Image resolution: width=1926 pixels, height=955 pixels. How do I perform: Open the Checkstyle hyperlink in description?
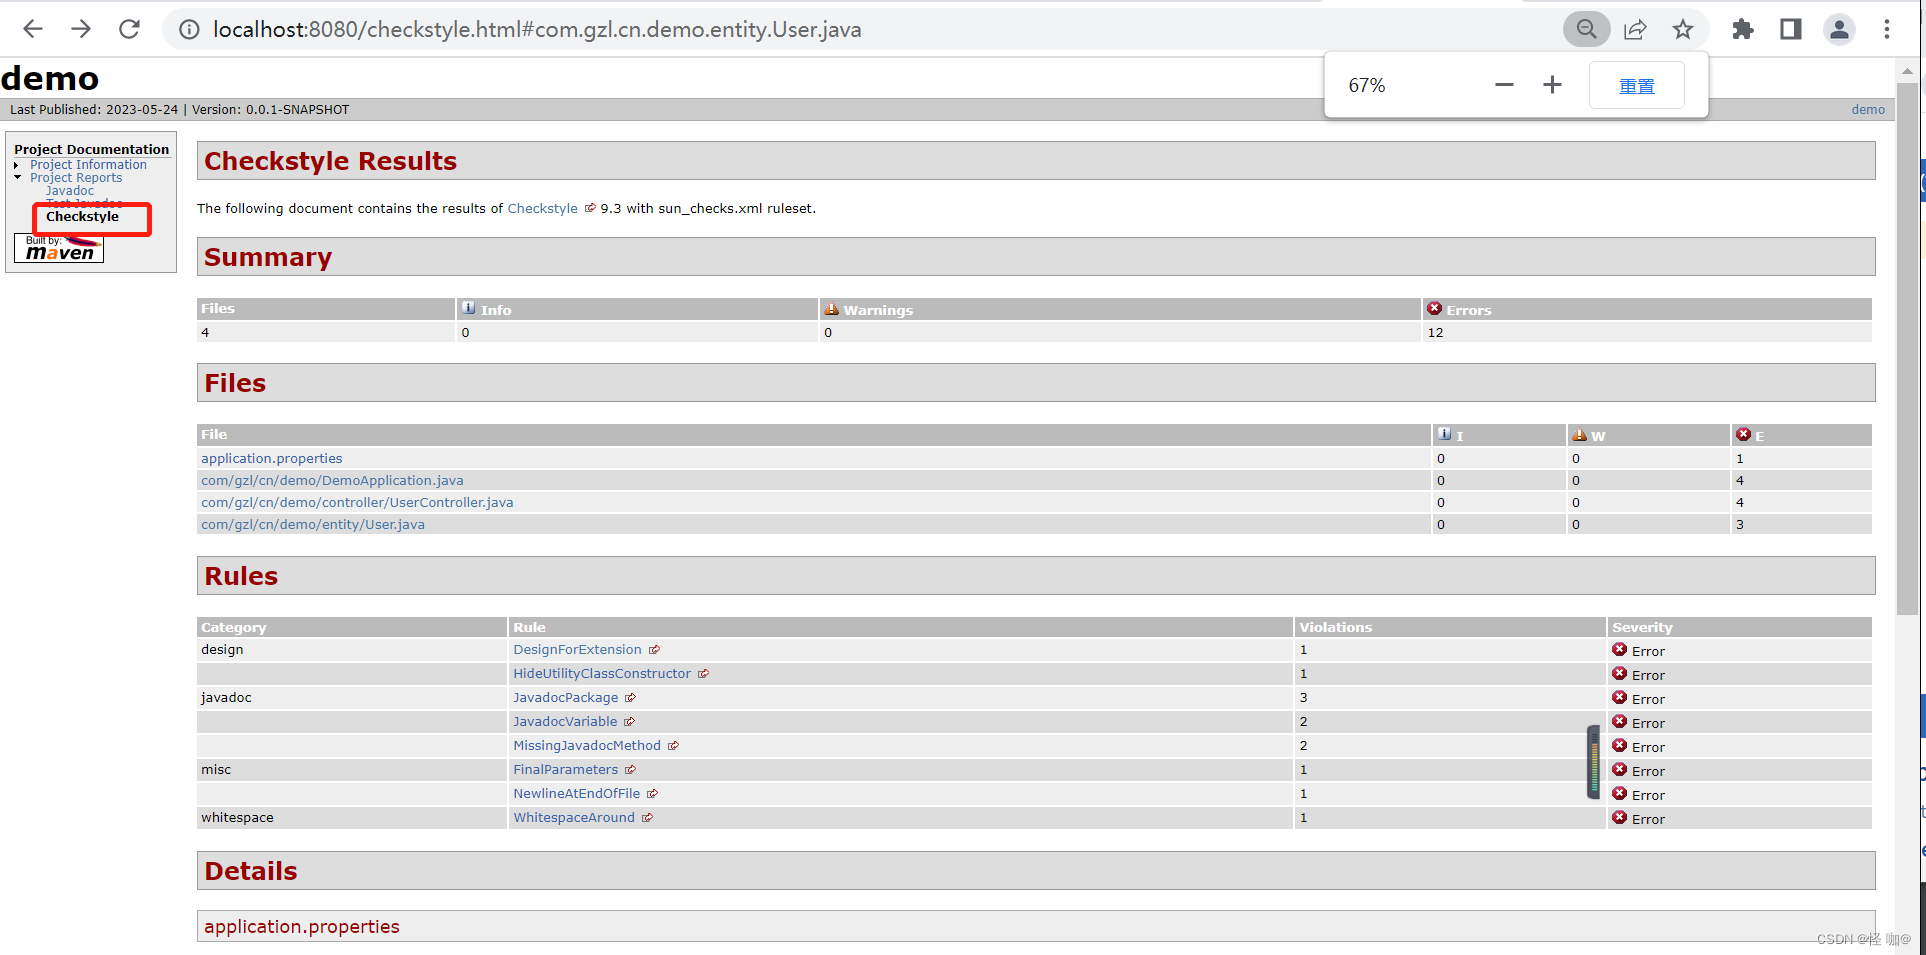[x=542, y=209]
